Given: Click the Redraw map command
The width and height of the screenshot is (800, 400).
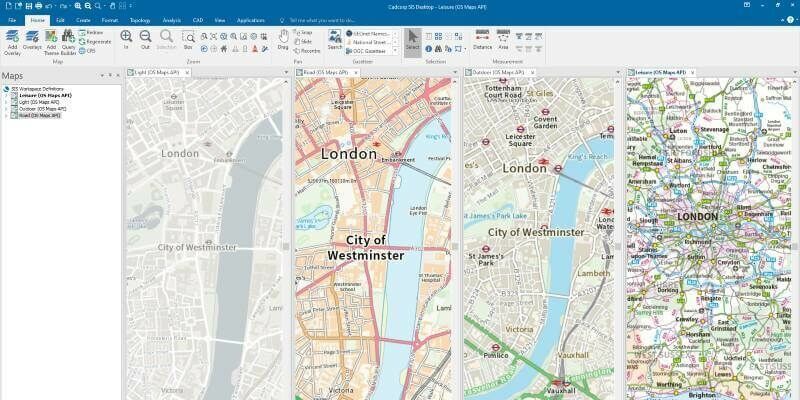Looking at the screenshot, I should click(x=91, y=33).
